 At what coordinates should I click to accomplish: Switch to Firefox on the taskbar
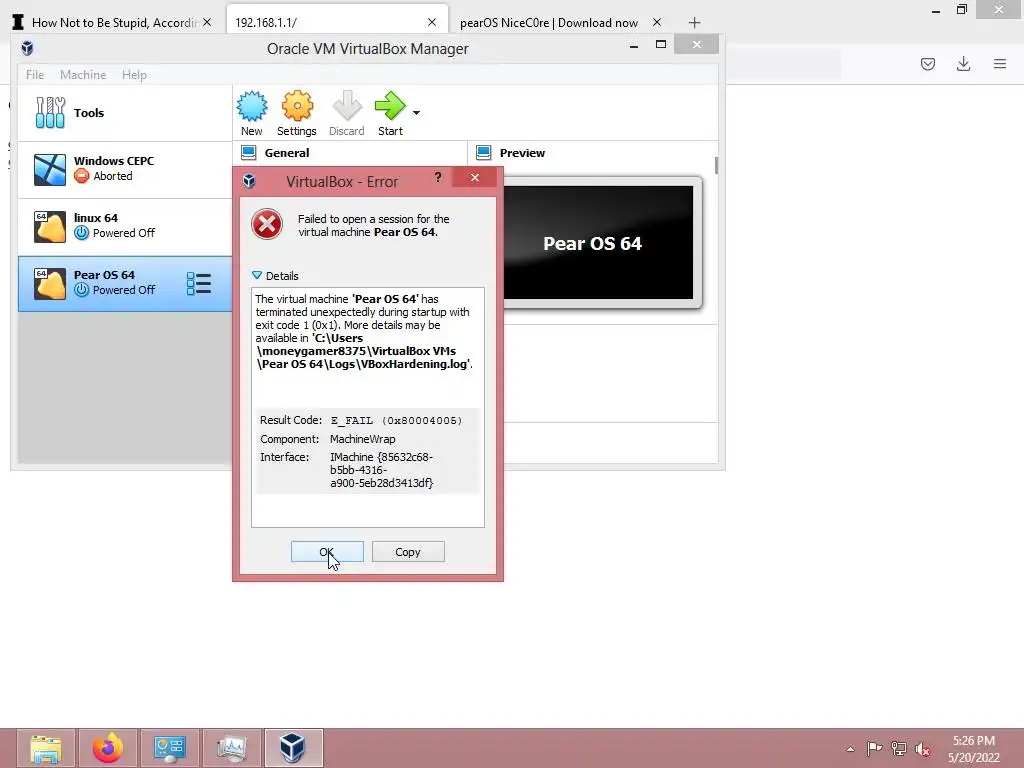coord(108,748)
